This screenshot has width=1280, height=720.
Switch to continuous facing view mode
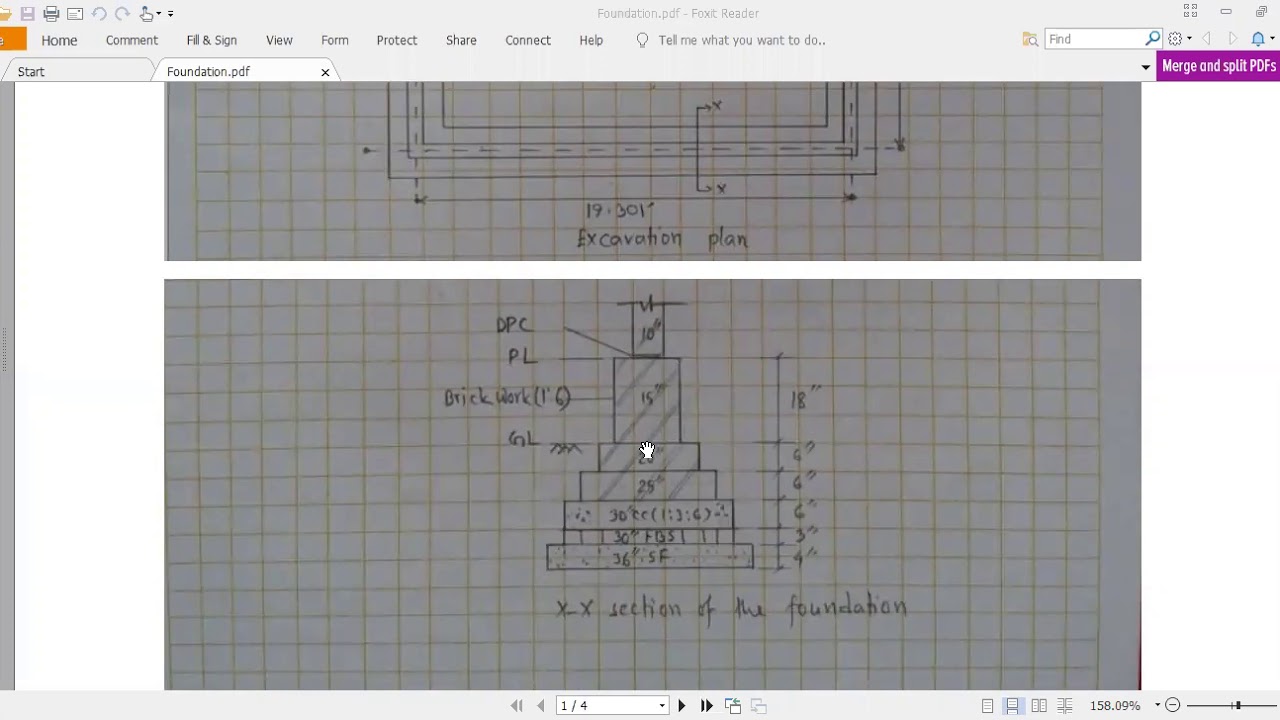pyautogui.click(x=1065, y=706)
